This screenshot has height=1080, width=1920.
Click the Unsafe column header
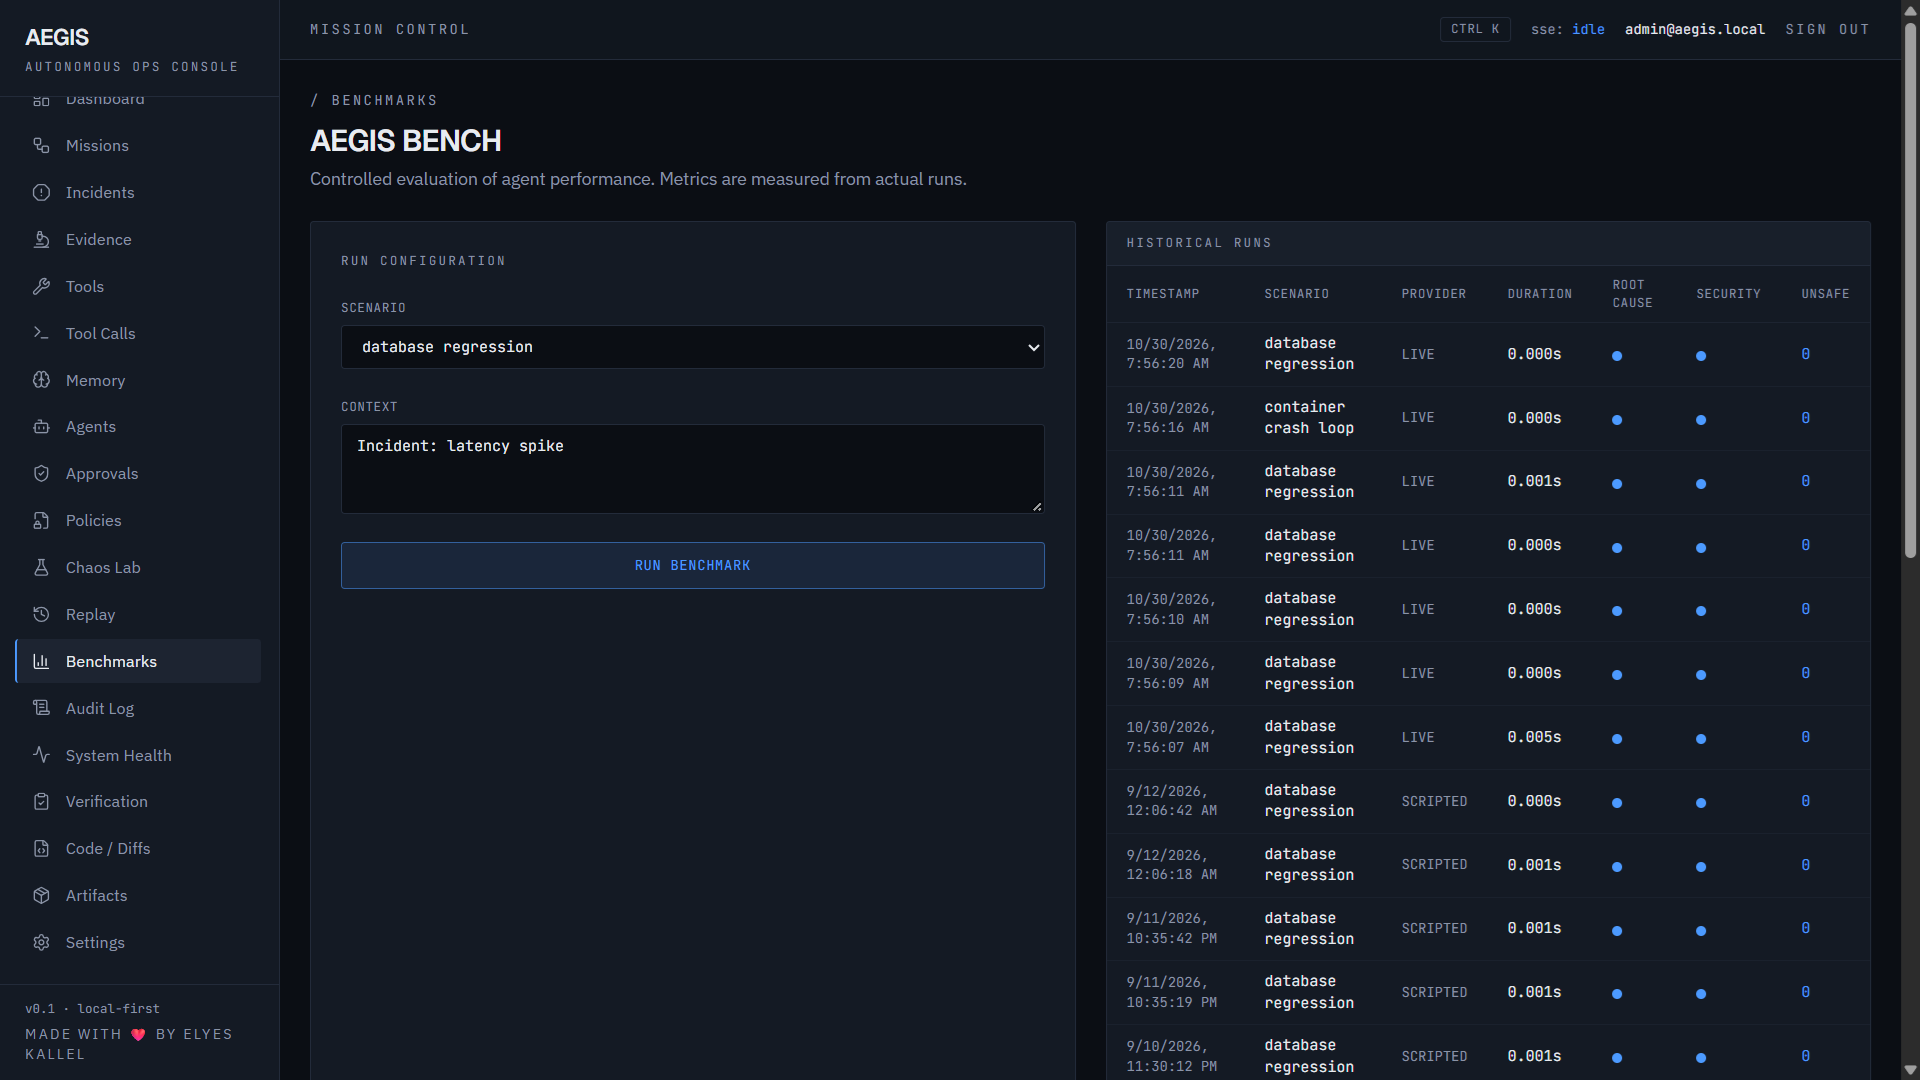pyautogui.click(x=1825, y=294)
